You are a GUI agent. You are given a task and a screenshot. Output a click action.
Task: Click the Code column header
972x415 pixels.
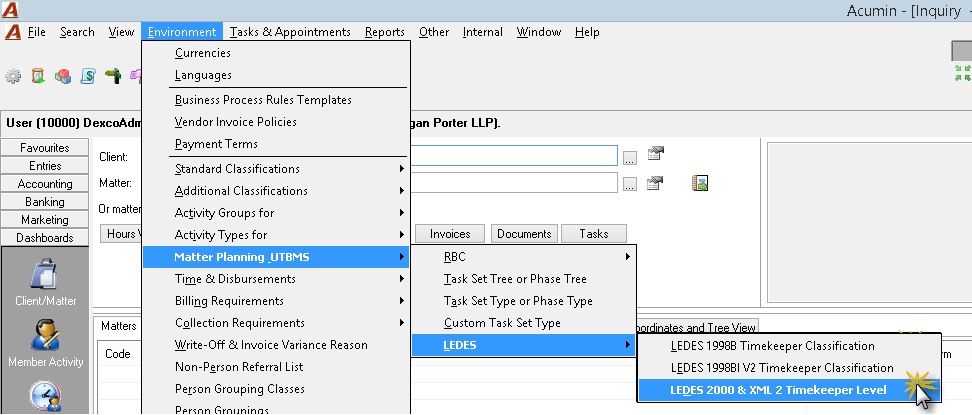(x=118, y=354)
